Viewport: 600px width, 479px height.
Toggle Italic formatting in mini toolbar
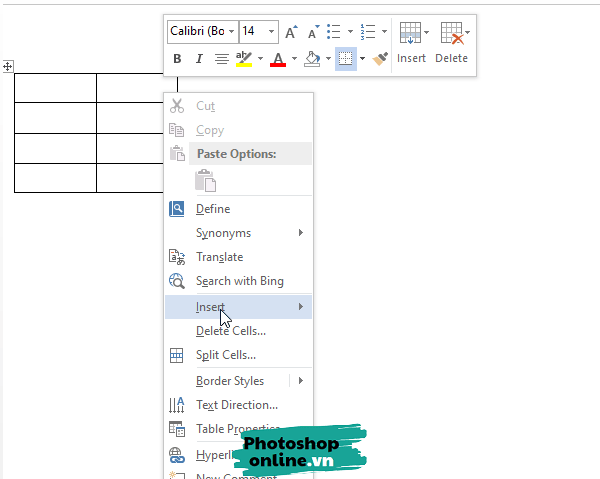coord(198,59)
